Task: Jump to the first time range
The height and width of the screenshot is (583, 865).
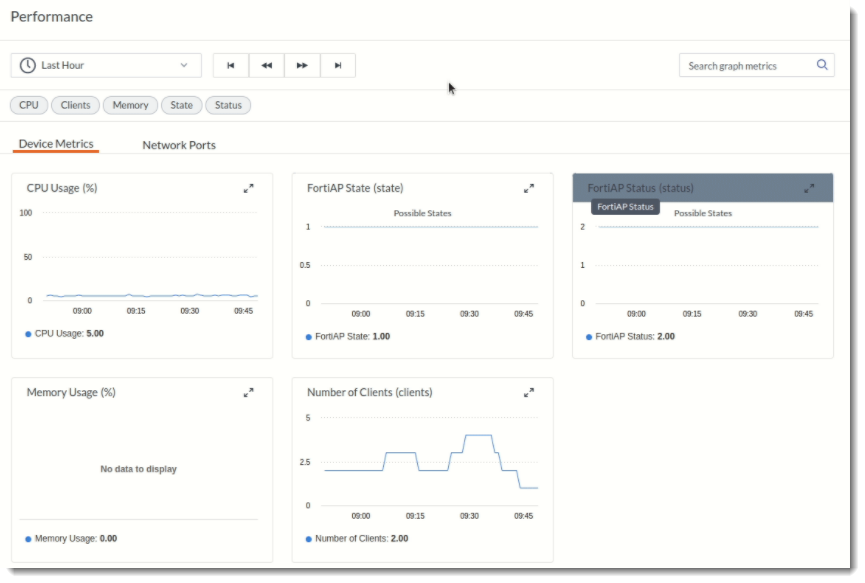Action: [231, 66]
